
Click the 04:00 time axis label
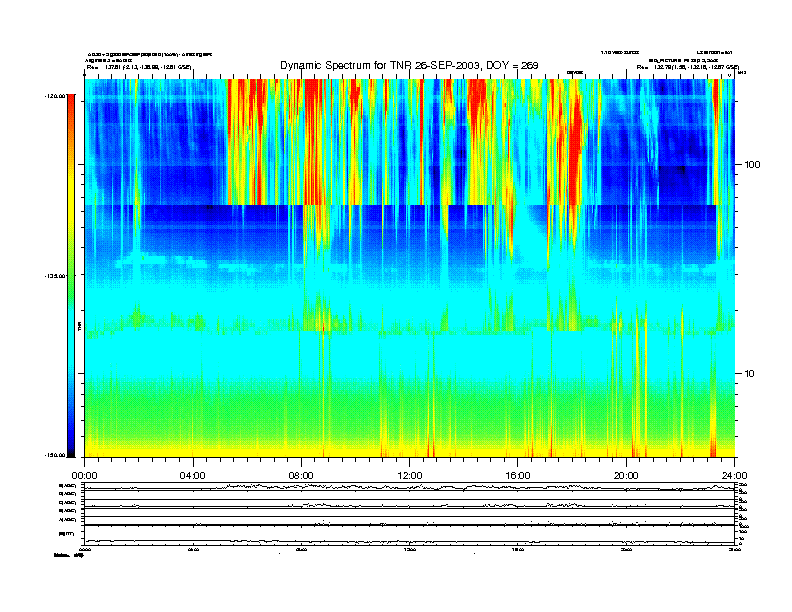(x=193, y=476)
